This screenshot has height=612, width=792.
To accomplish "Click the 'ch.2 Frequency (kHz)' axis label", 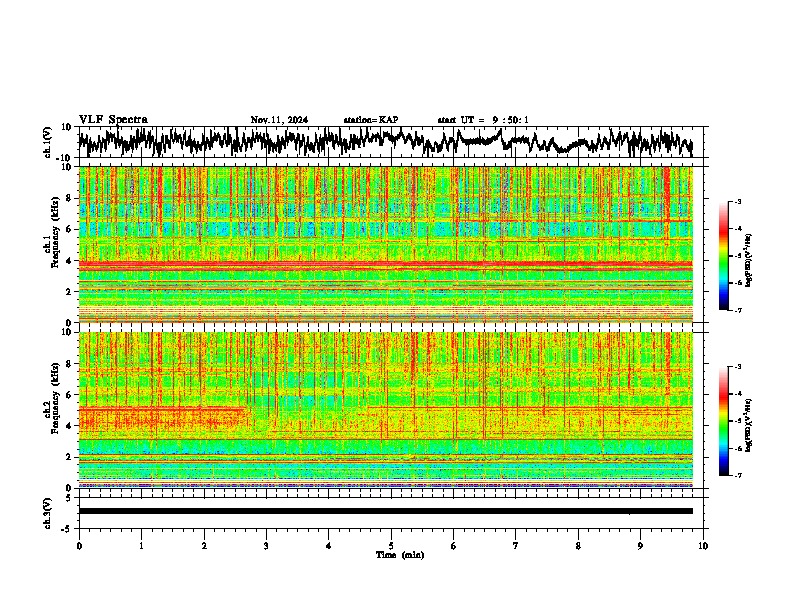I will click(52, 398).
